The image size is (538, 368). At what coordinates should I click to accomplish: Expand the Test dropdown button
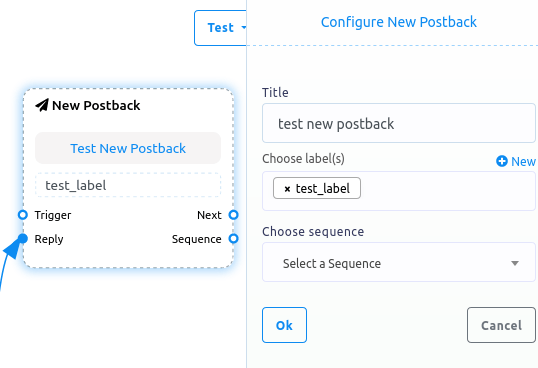click(x=221, y=28)
